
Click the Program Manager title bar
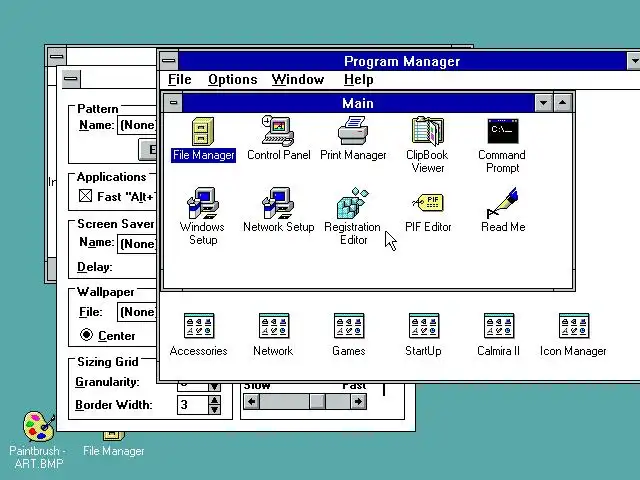pyautogui.click(x=402, y=61)
